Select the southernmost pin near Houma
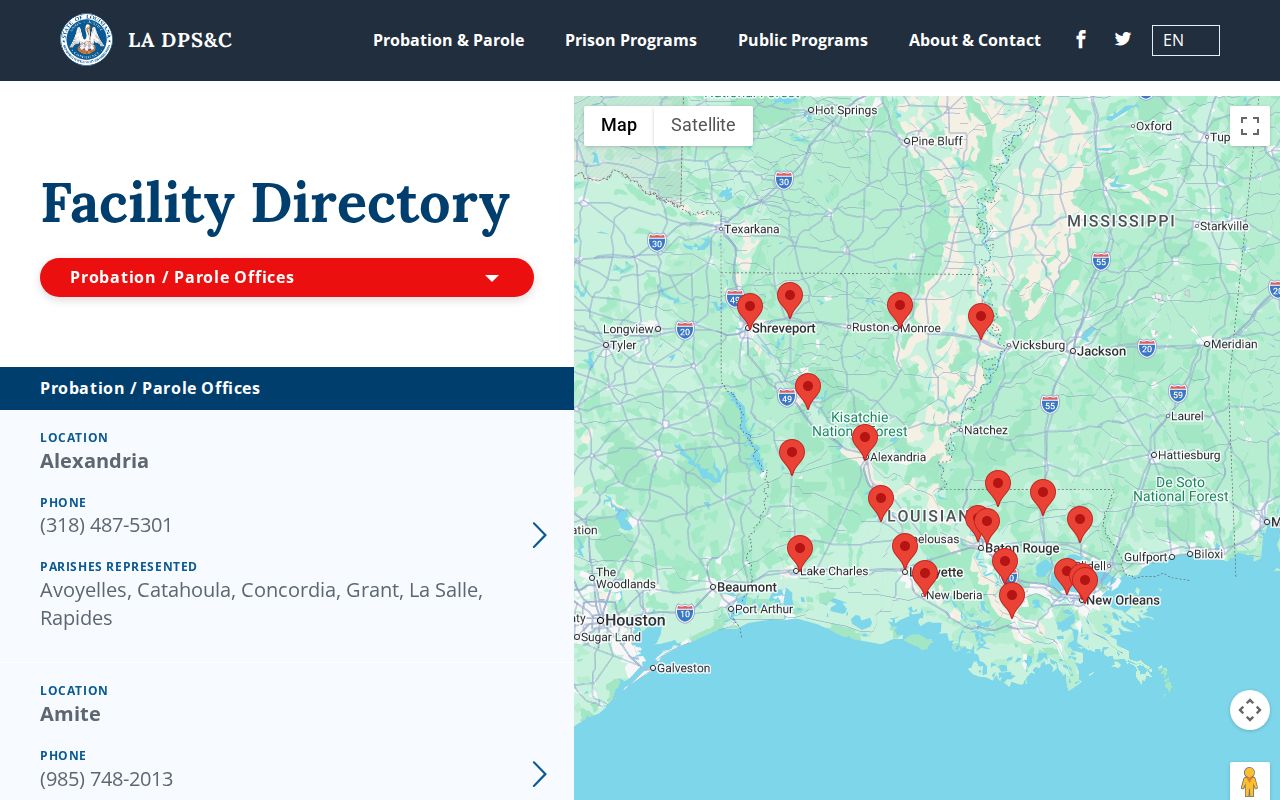Screen dimensions: 1280x800 (1012, 599)
